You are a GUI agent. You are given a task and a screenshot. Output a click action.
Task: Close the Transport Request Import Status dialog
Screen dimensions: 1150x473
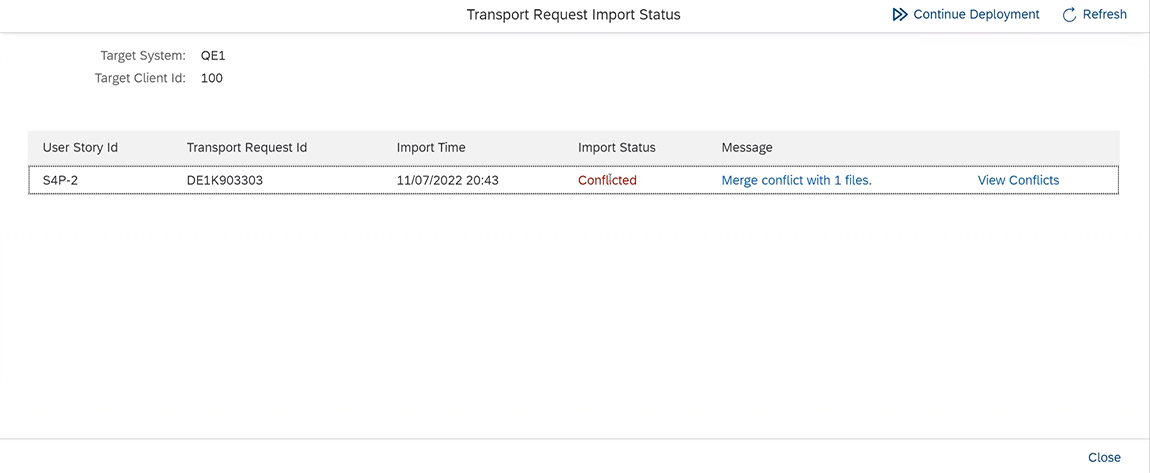point(1104,457)
